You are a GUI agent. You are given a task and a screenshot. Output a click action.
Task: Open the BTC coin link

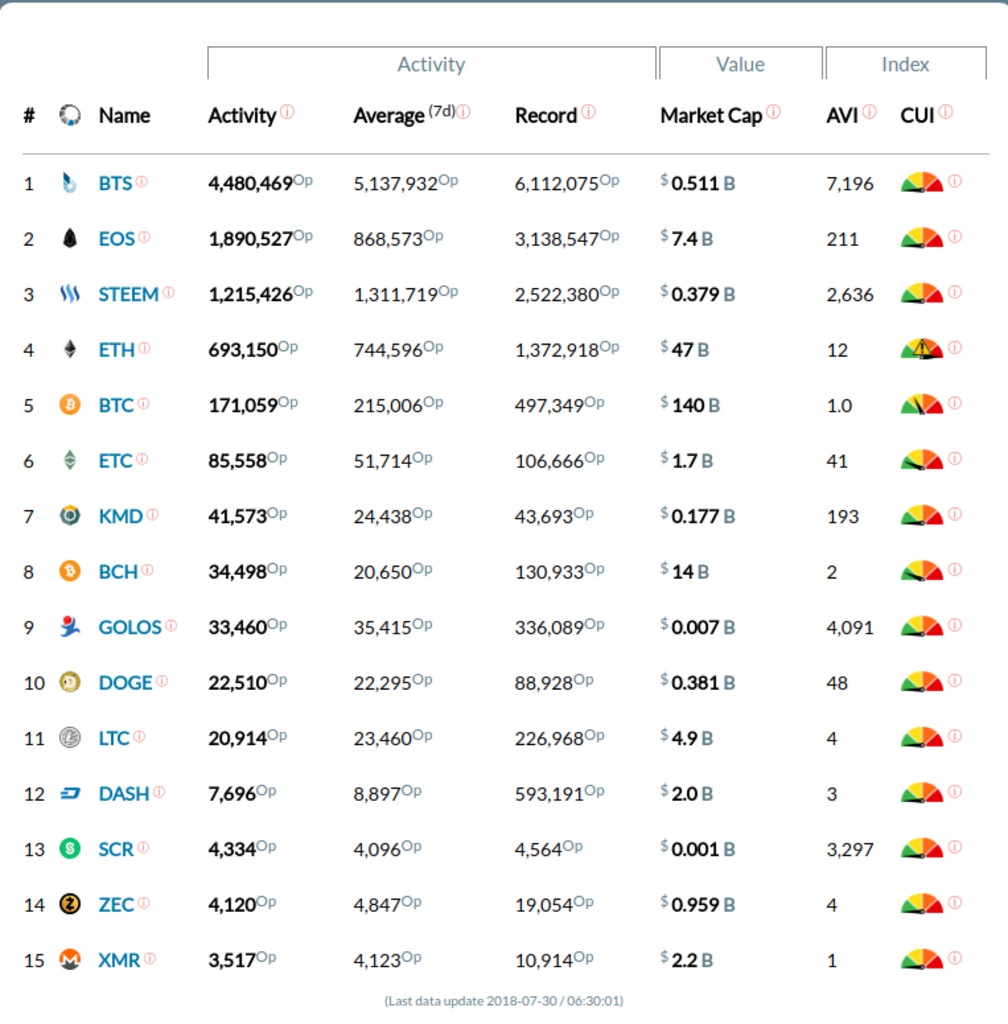(x=116, y=406)
